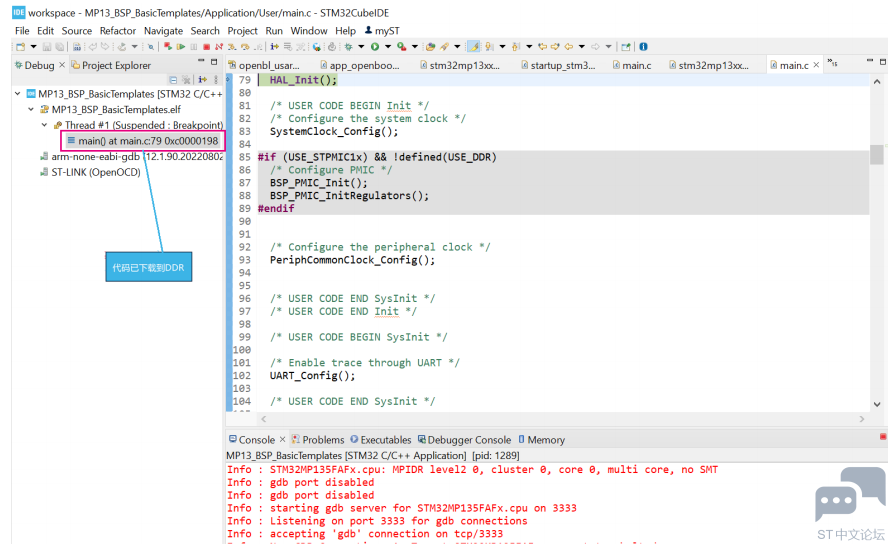The height and width of the screenshot is (550, 894).
Task: Click the Debug bug toolbar icon
Action: click(348, 47)
